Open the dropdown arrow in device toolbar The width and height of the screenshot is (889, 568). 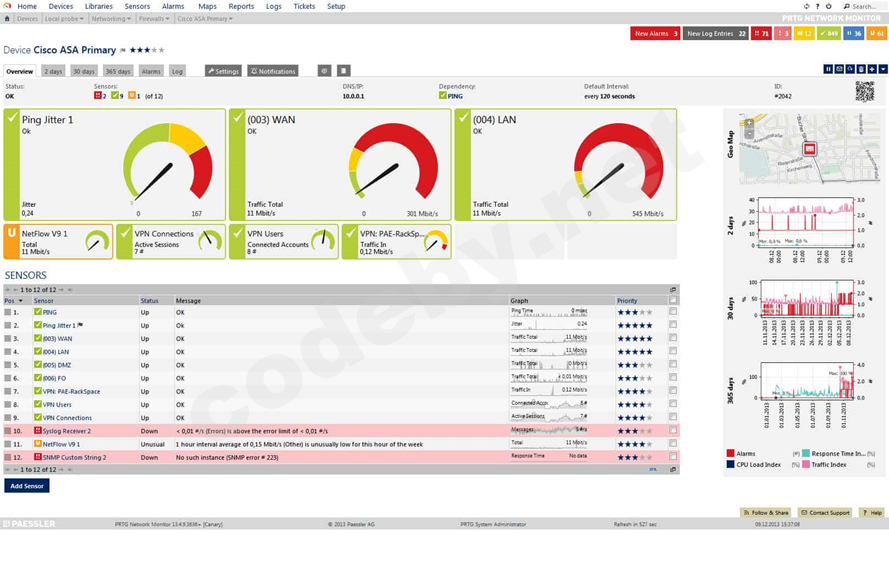coord(883,69)
